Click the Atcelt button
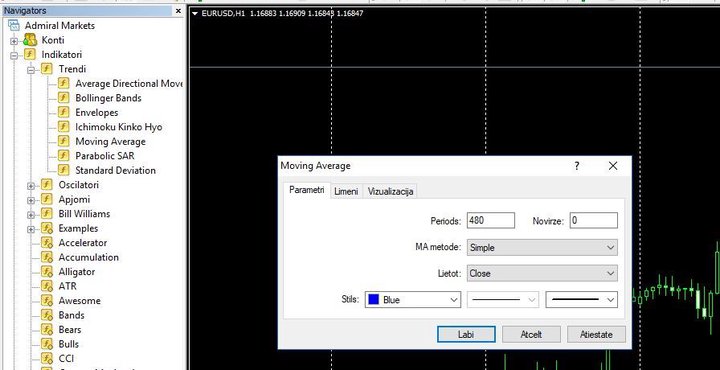 coord(531,335)
